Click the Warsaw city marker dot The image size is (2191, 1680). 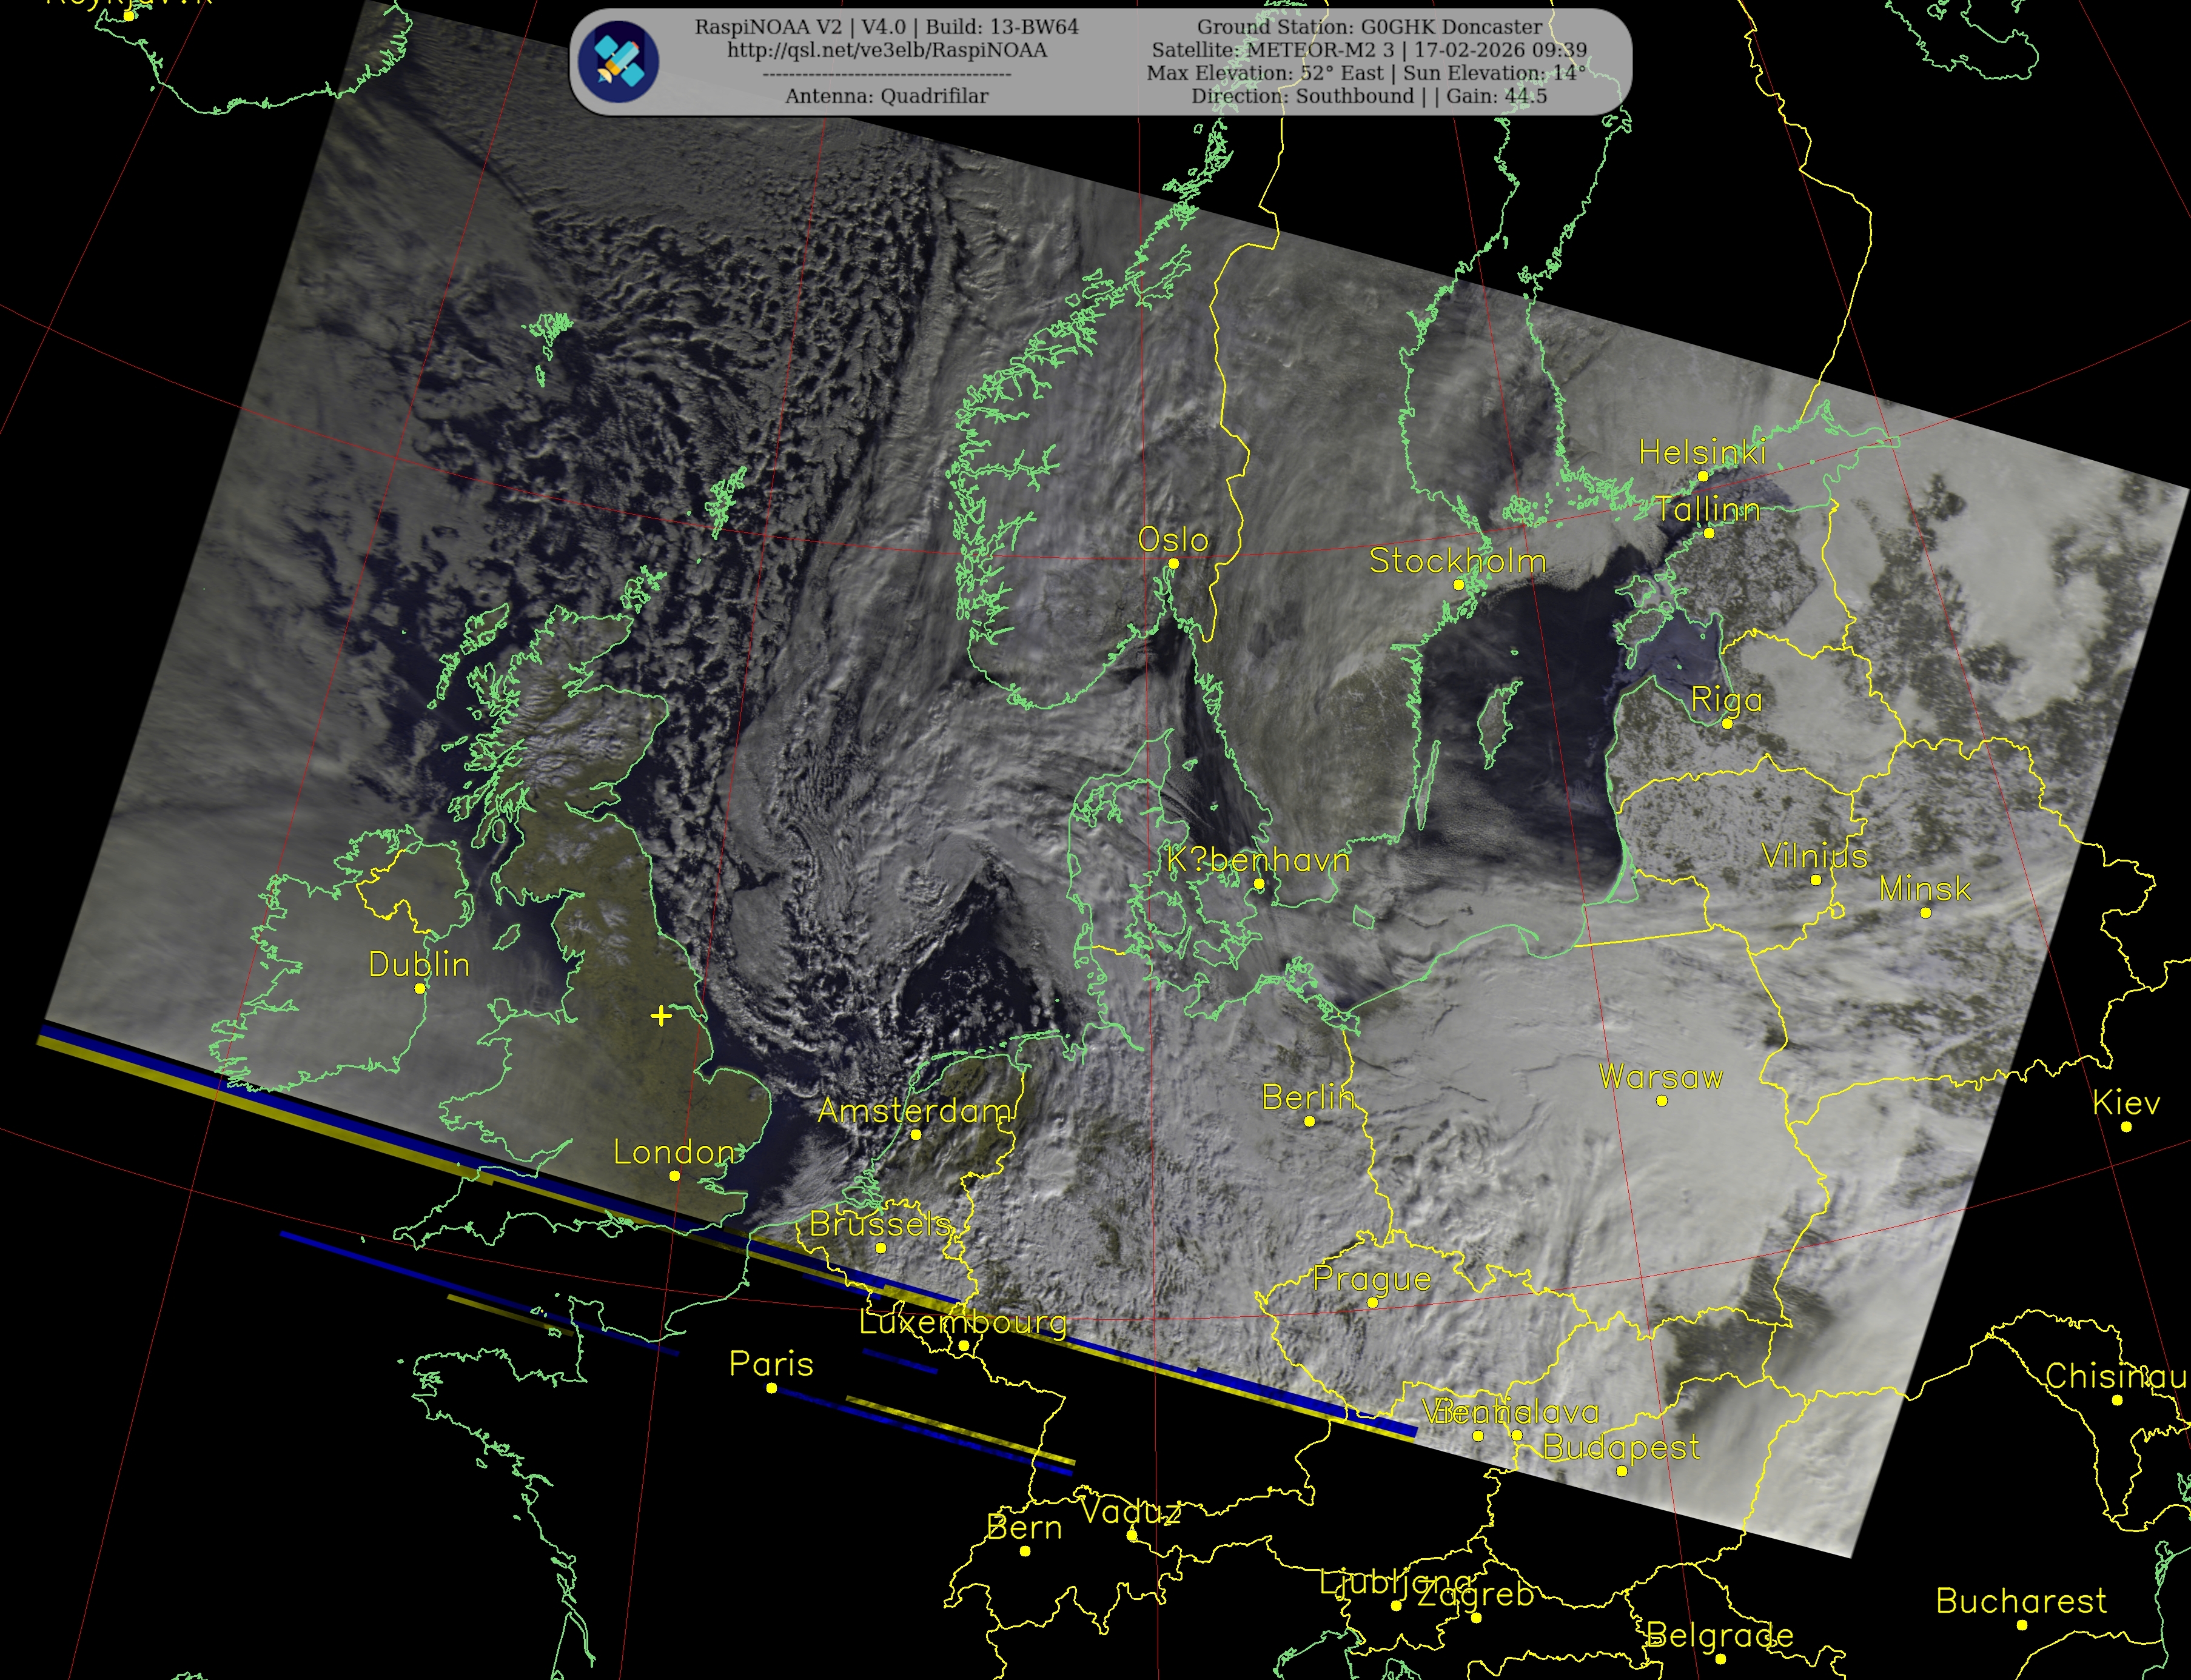(x=1662, y=1101)
